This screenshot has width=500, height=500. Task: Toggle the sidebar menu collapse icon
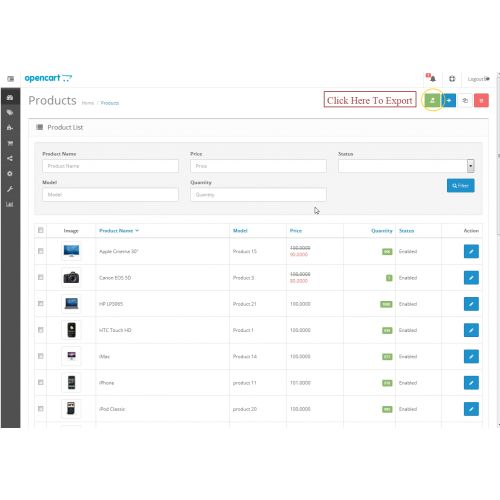11,79
